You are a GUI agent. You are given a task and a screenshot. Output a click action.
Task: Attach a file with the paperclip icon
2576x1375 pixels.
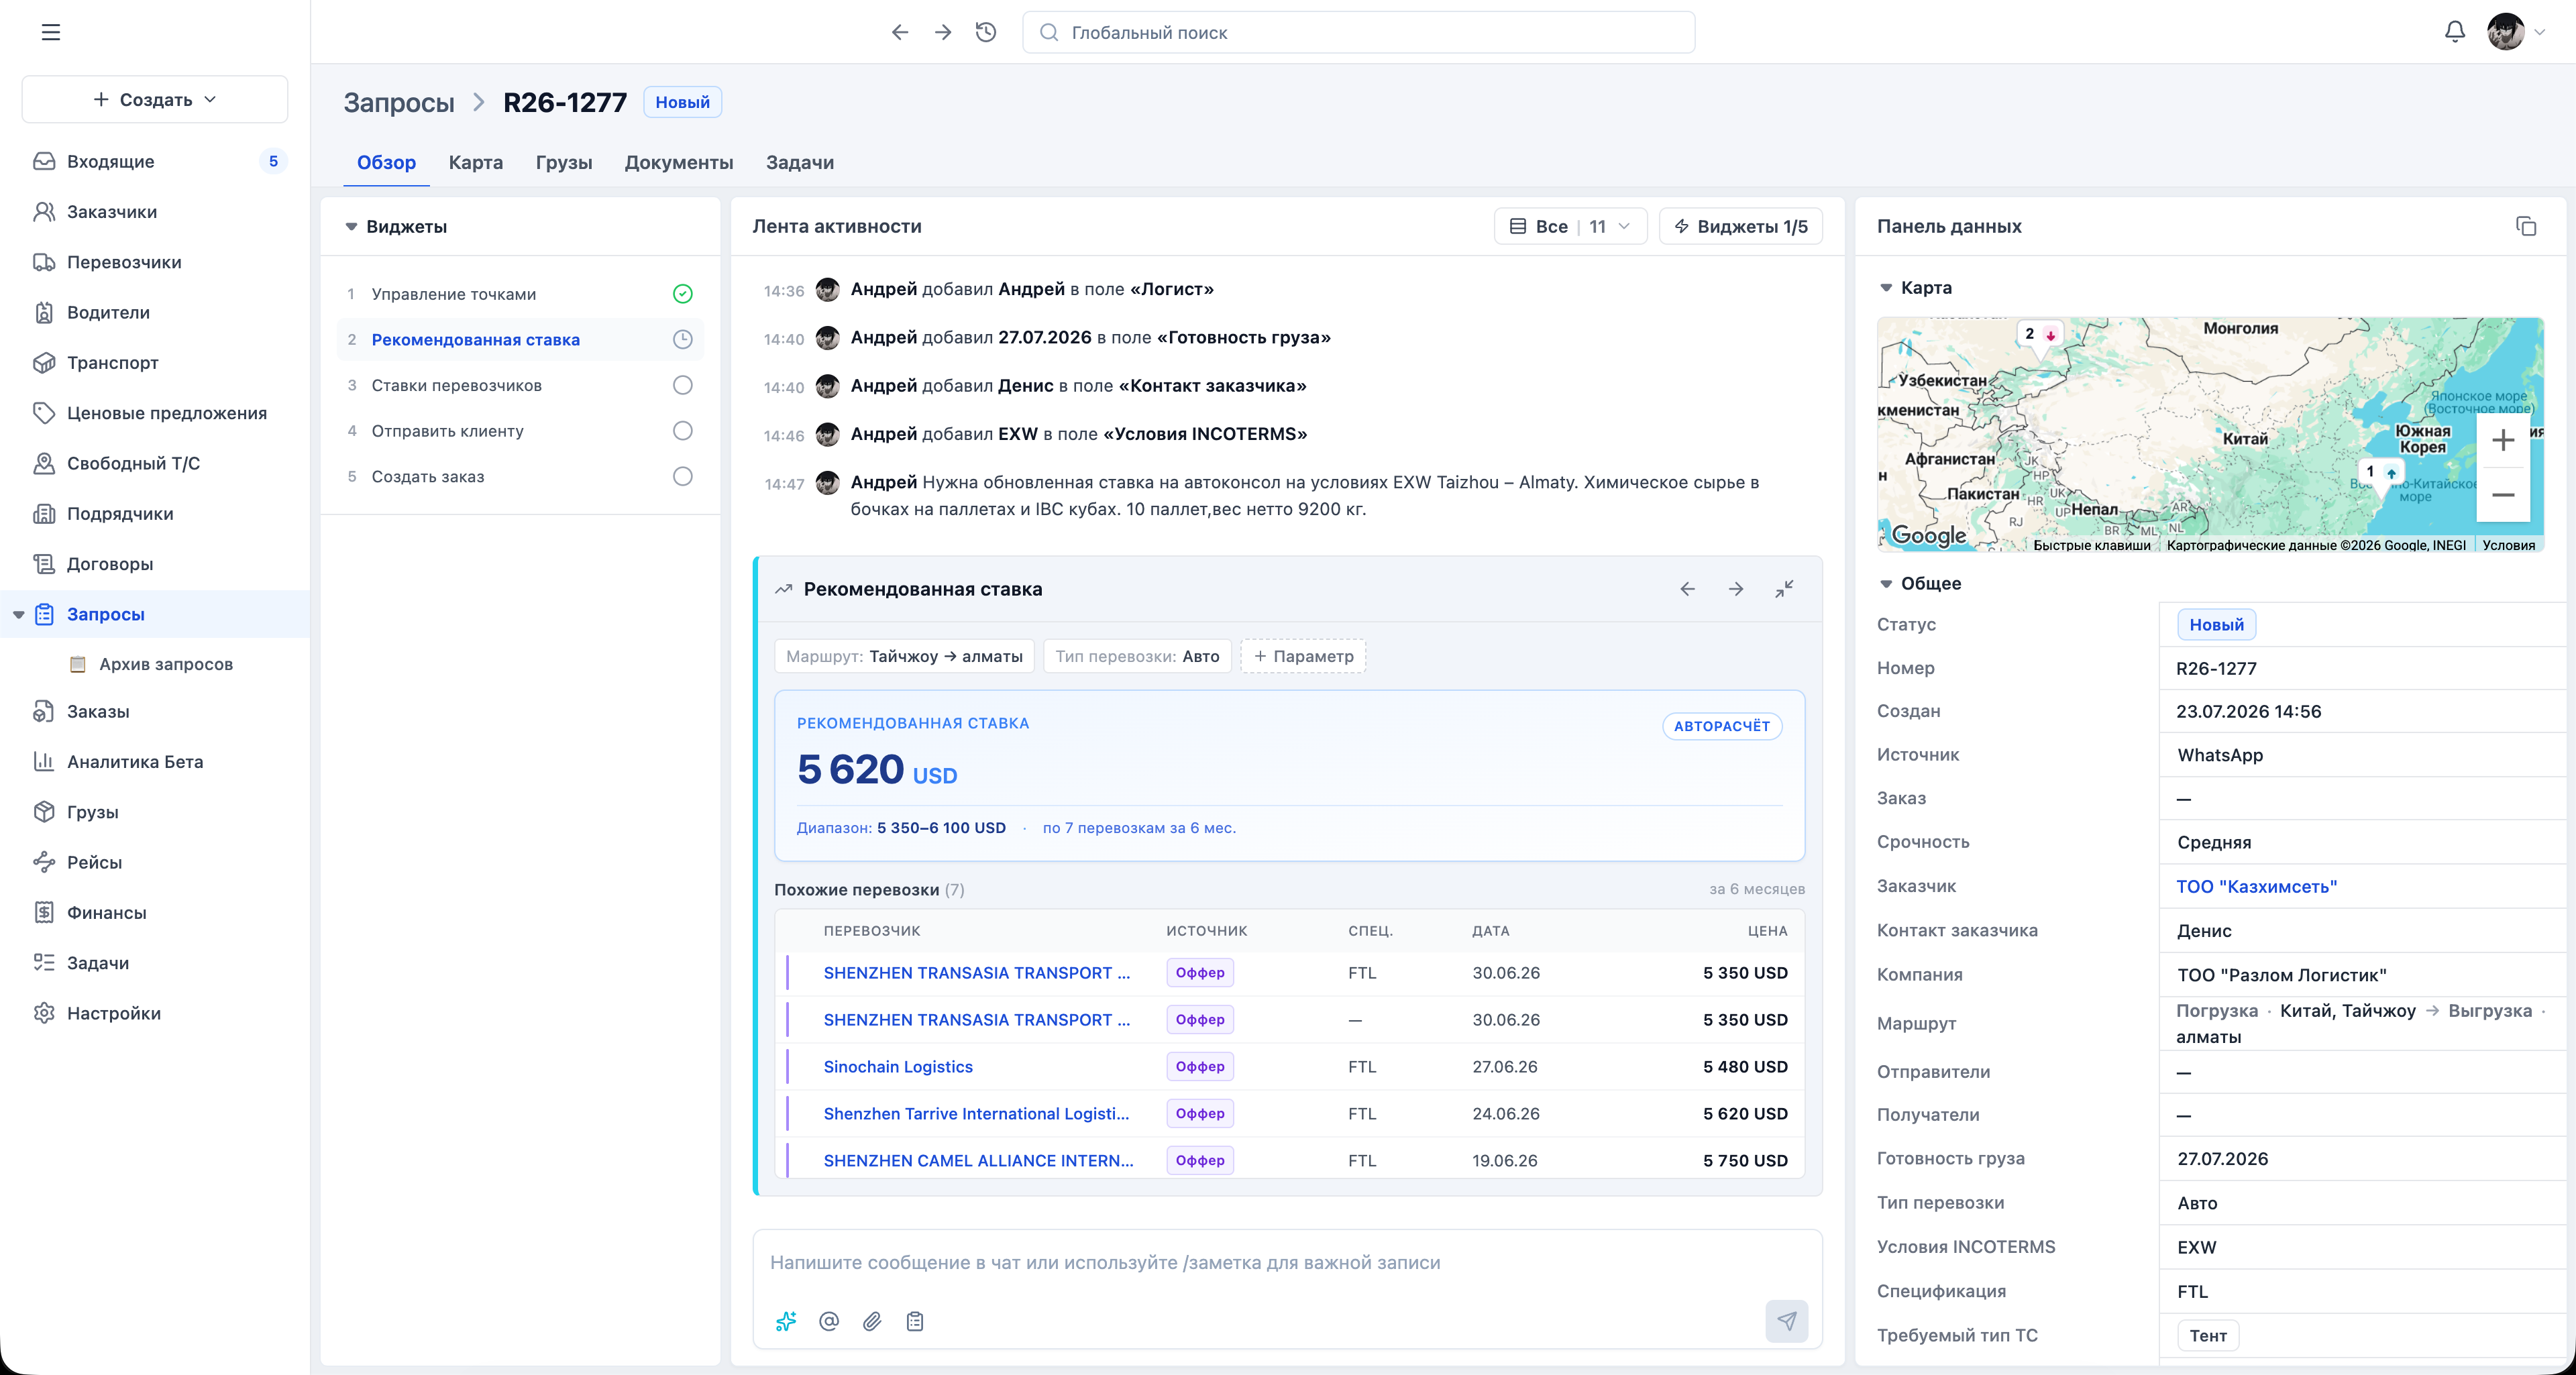[x=872, y=1321]
